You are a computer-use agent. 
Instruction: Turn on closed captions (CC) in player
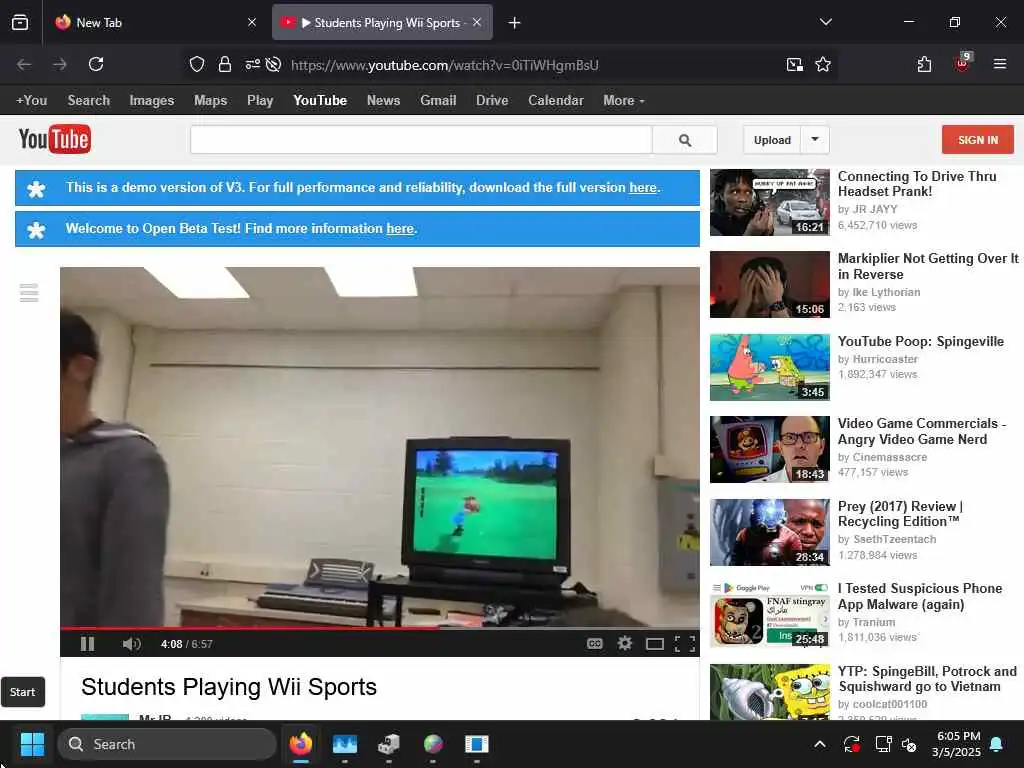click(x=594, y=644)
